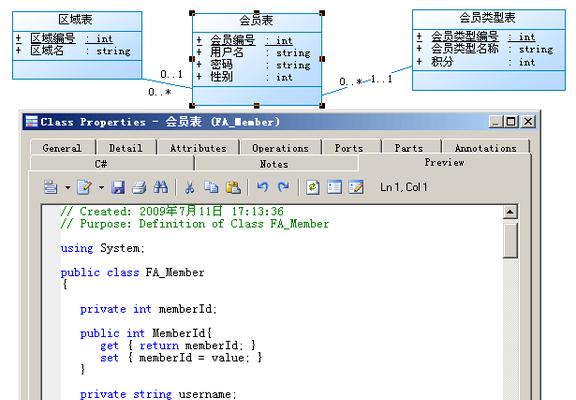Click the Redo arrow icon
The width and height of the screenshot is (576, 400).
click(x=283, y=187)
